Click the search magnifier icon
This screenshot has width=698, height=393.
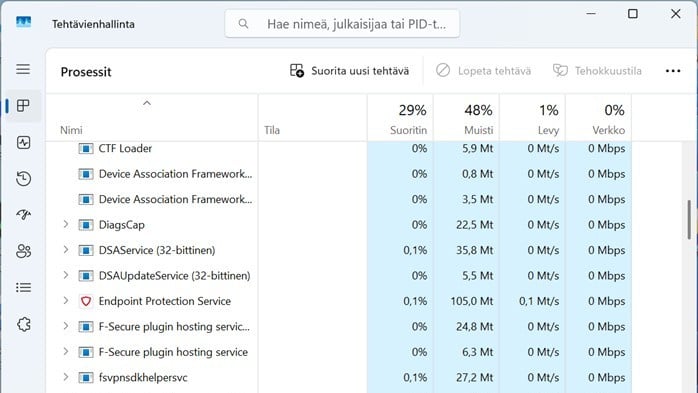pyautogui.click(x=243, y=24)
